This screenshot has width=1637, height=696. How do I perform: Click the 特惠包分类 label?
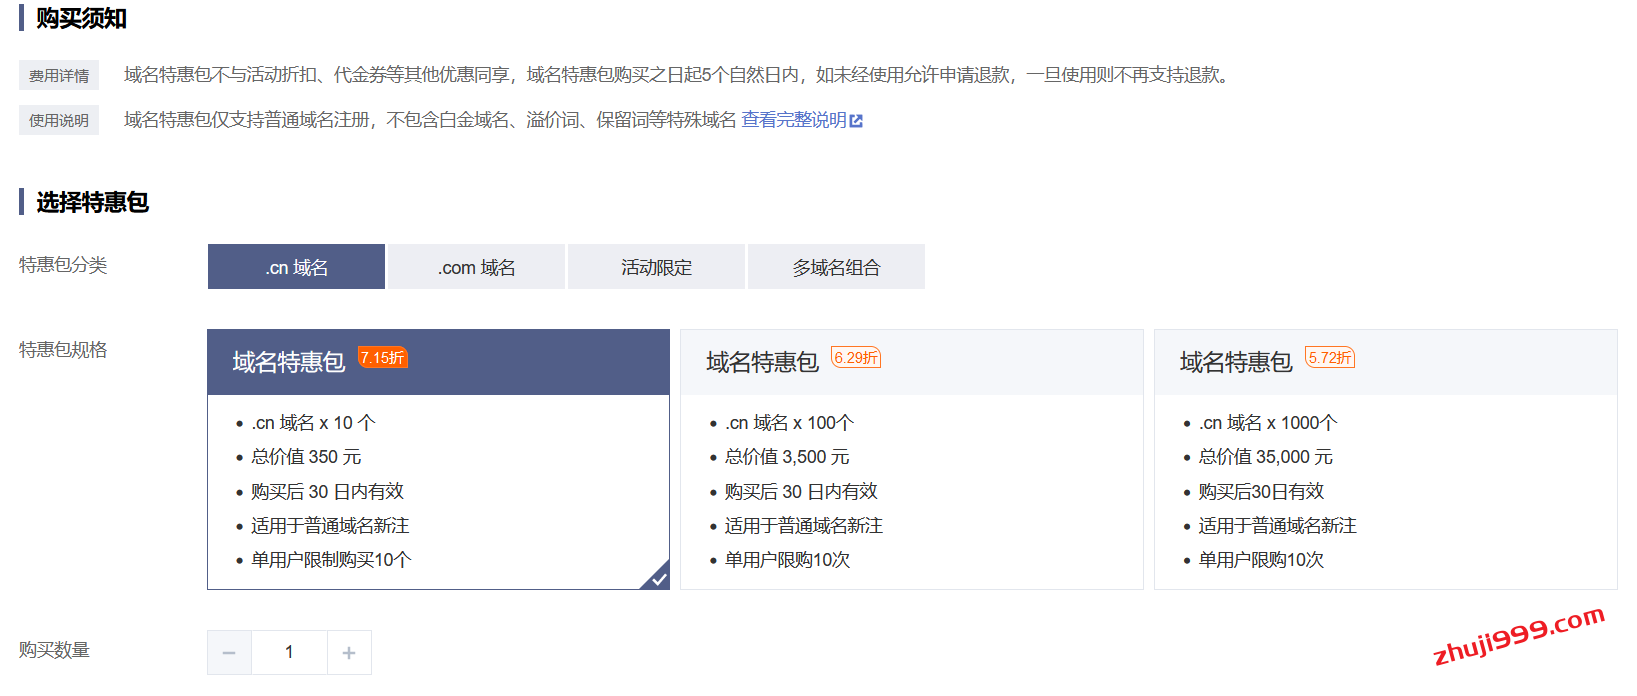[x=63, y=265]
